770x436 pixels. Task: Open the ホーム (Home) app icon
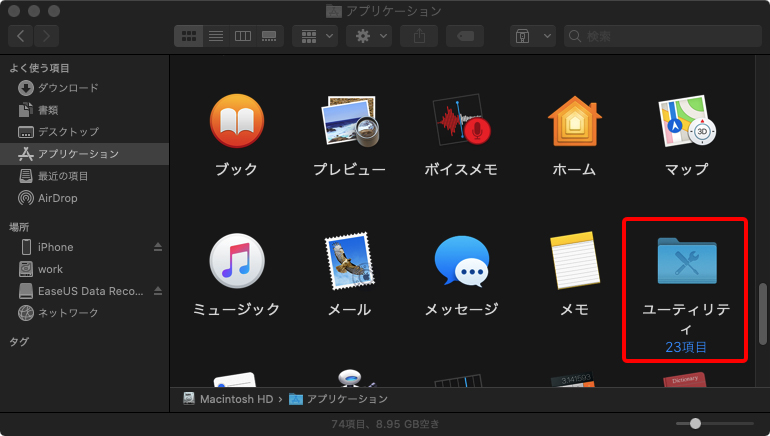click(574, 121)
